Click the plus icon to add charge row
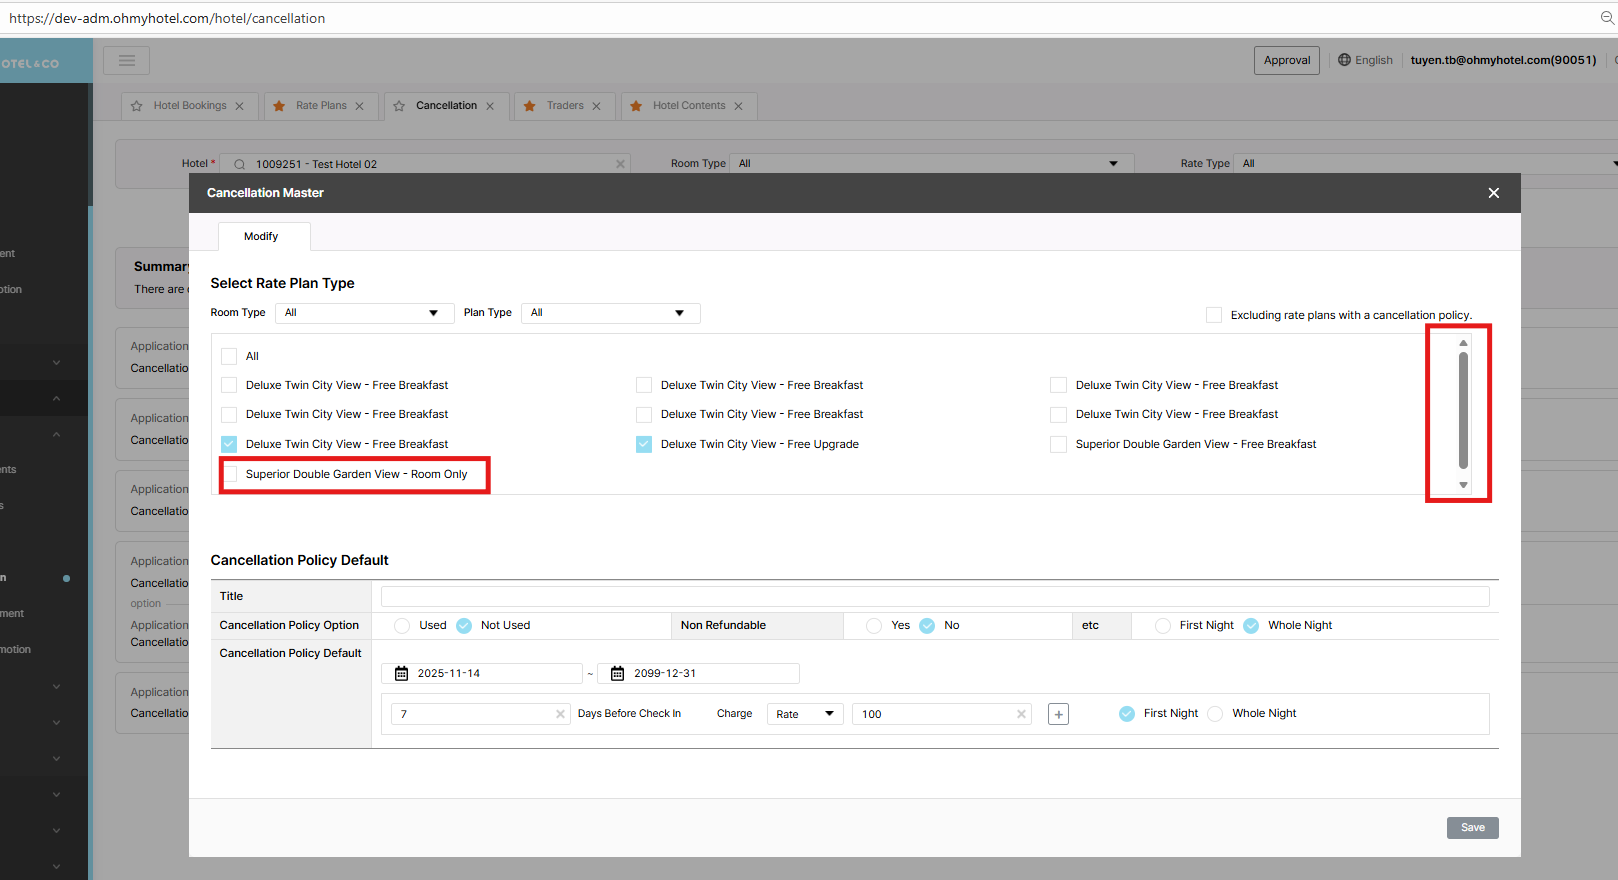 pos(1058,714)
